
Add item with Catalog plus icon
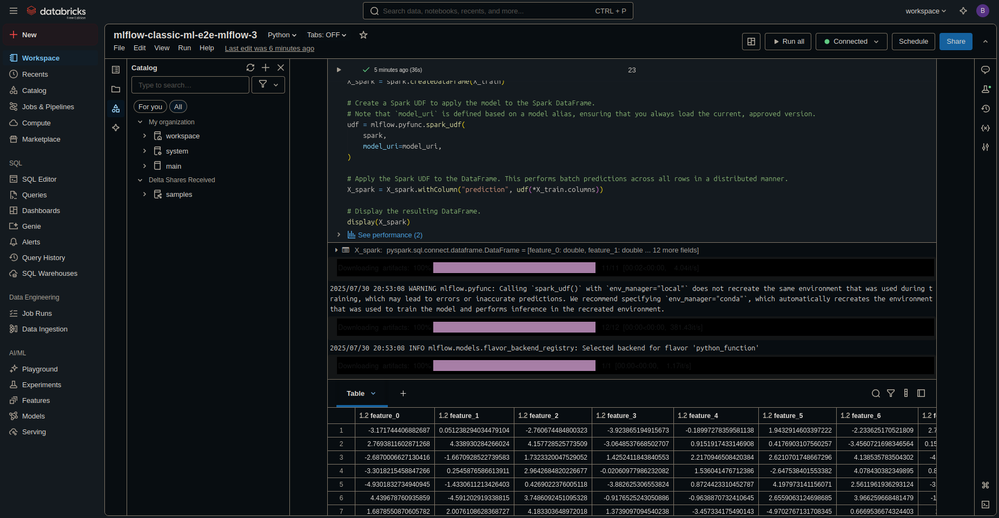click(266, 68)
